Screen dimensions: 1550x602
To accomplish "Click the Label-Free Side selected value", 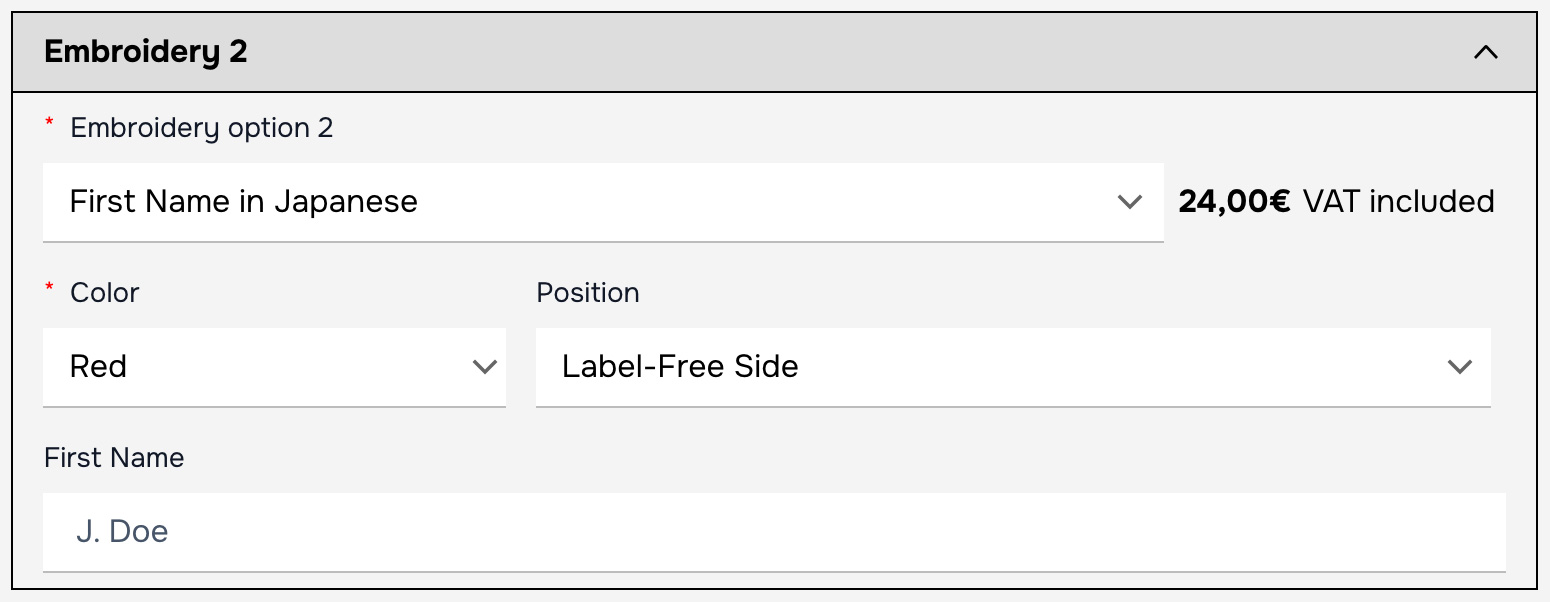I will [x=680, y=367].
